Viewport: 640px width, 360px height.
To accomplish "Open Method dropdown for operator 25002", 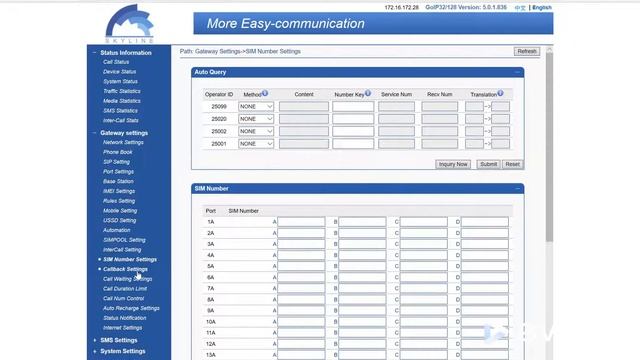I will (256, 131).
